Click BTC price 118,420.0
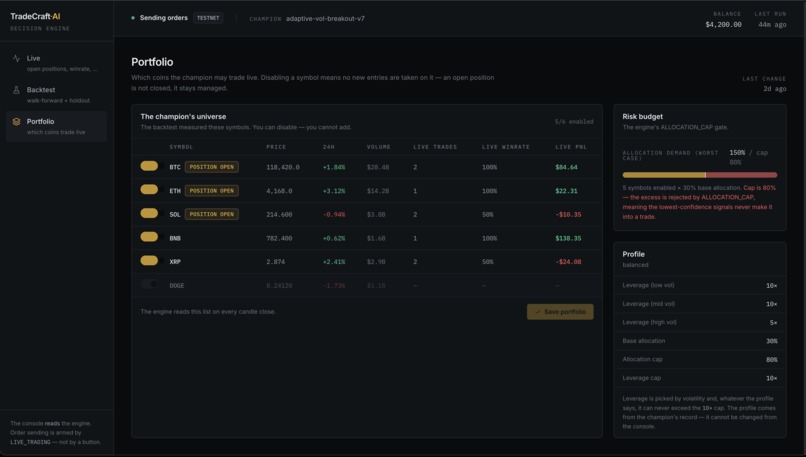The height and width of the screenshot is (457, 806). [283, 167]
